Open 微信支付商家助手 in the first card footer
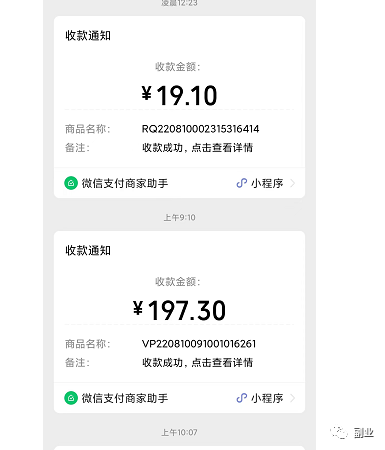This screenshot has height=450, width=385. [125, 183]
